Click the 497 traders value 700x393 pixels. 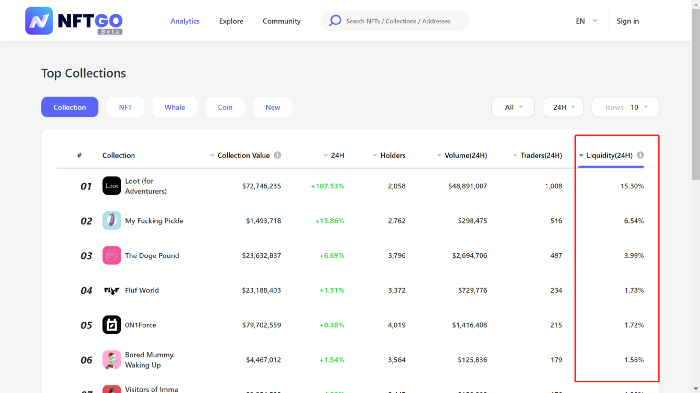pos(556,255)
